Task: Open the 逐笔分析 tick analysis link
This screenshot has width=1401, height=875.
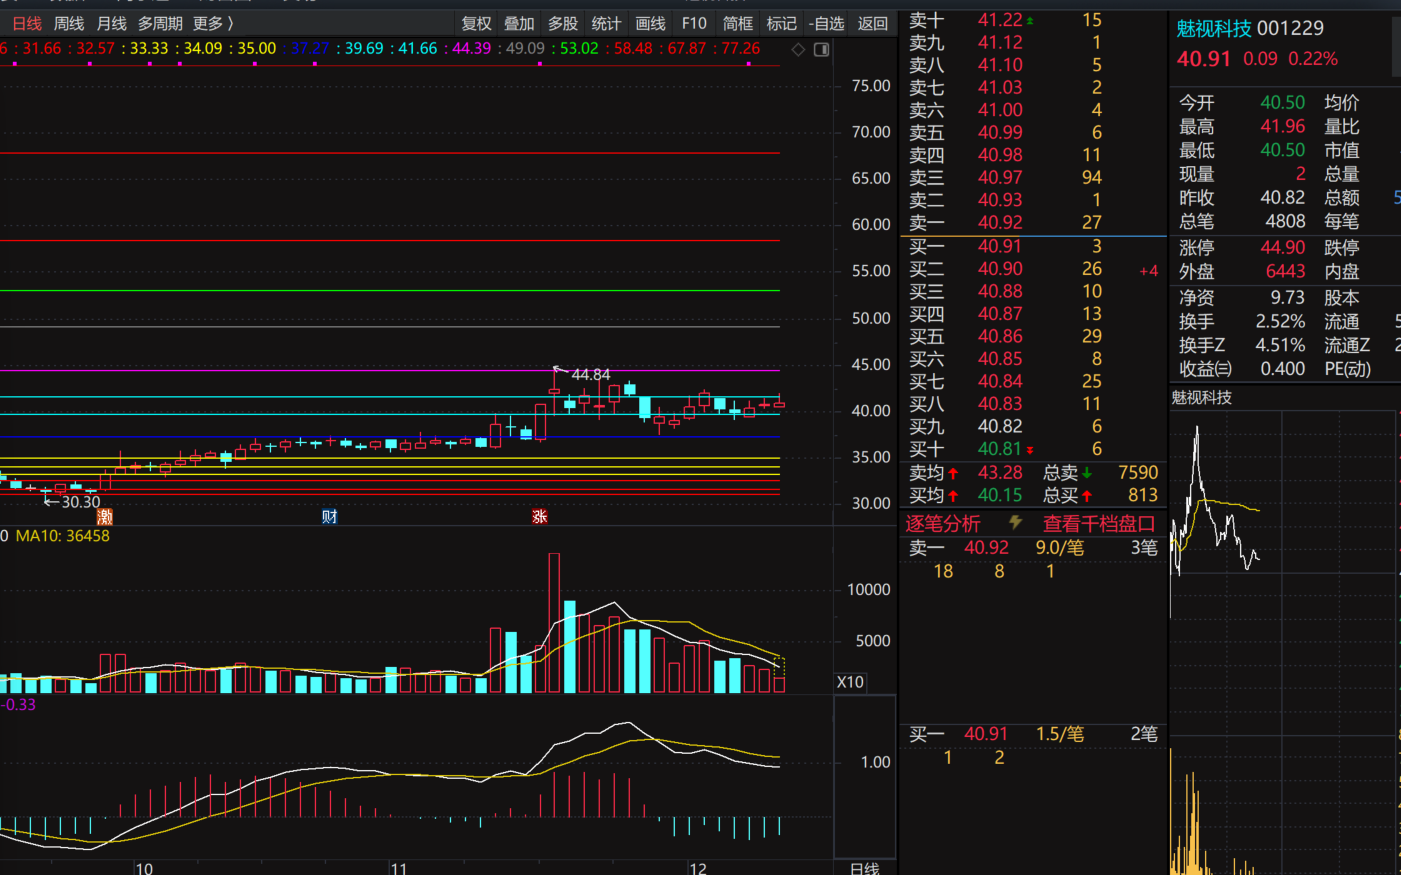Action: pyautogui.click(x=943, y=523)
